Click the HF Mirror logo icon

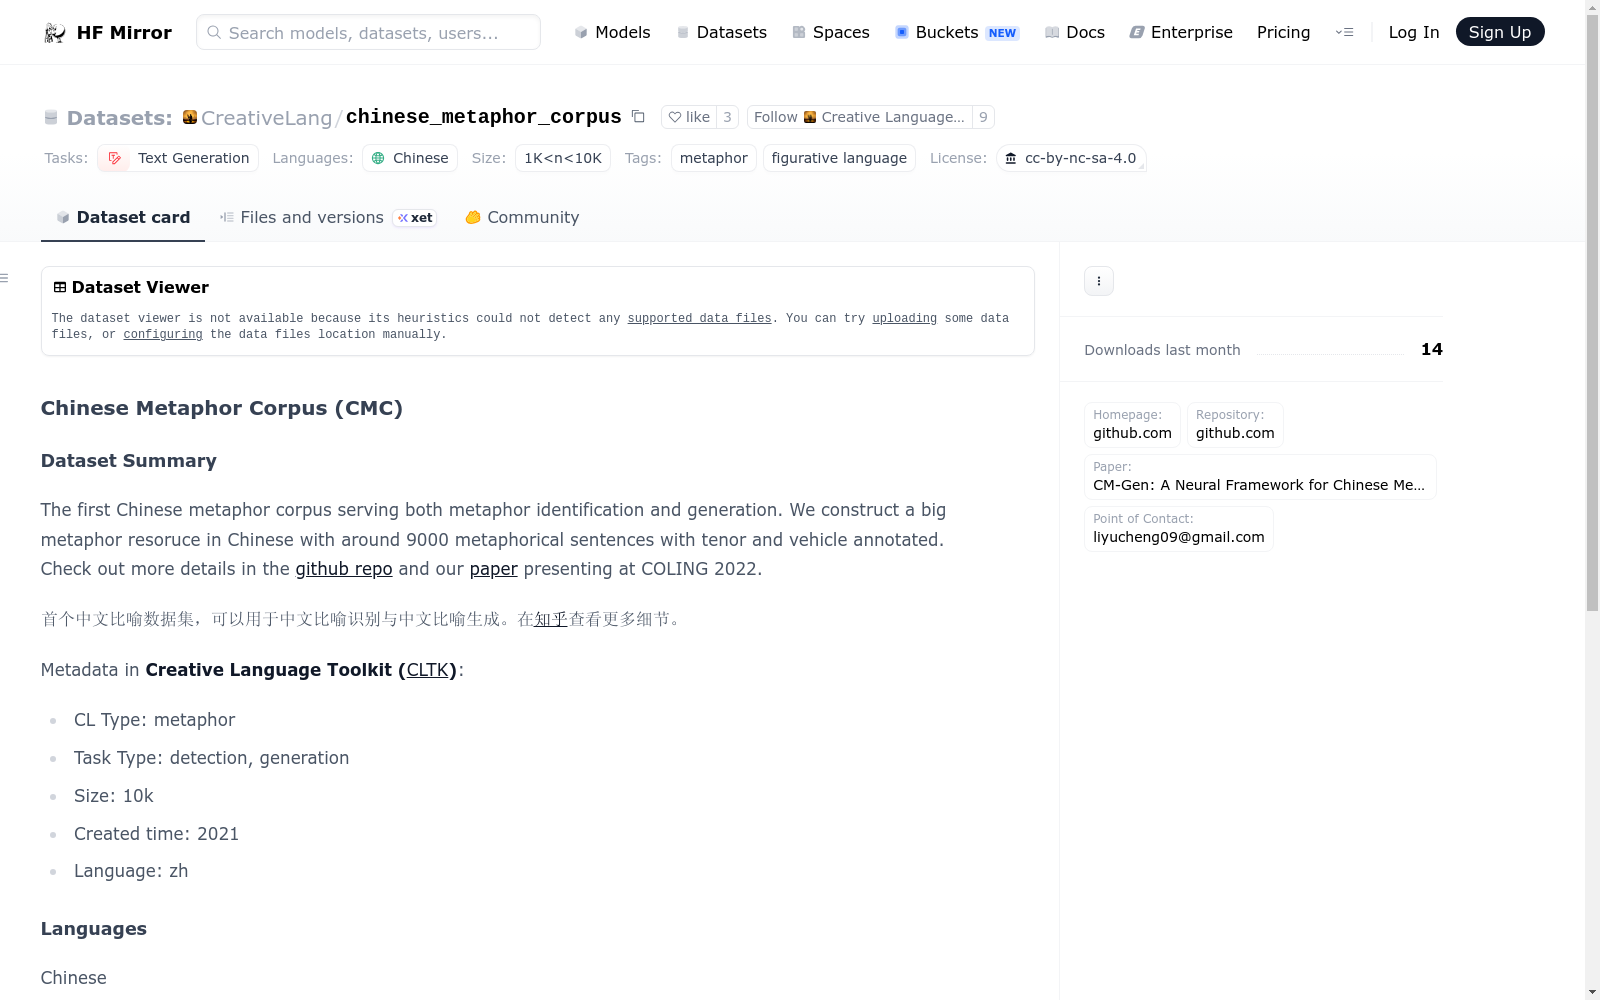click(x=55, y=33)
